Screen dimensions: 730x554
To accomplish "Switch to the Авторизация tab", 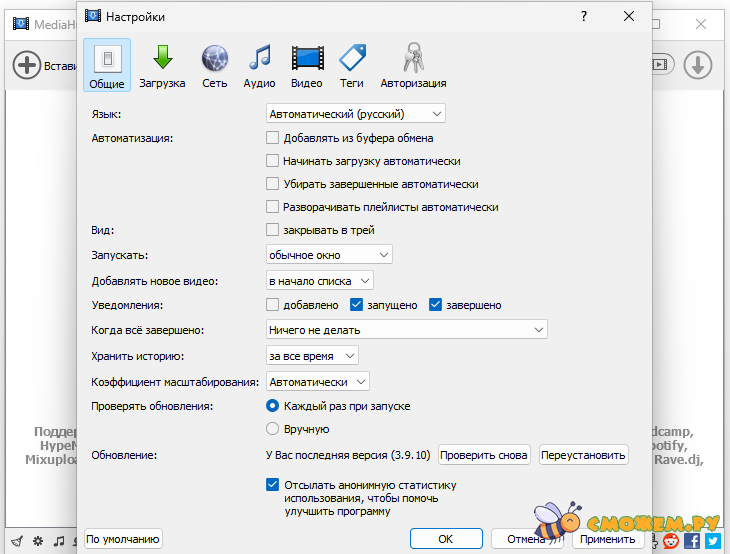I will coord(413,66).
